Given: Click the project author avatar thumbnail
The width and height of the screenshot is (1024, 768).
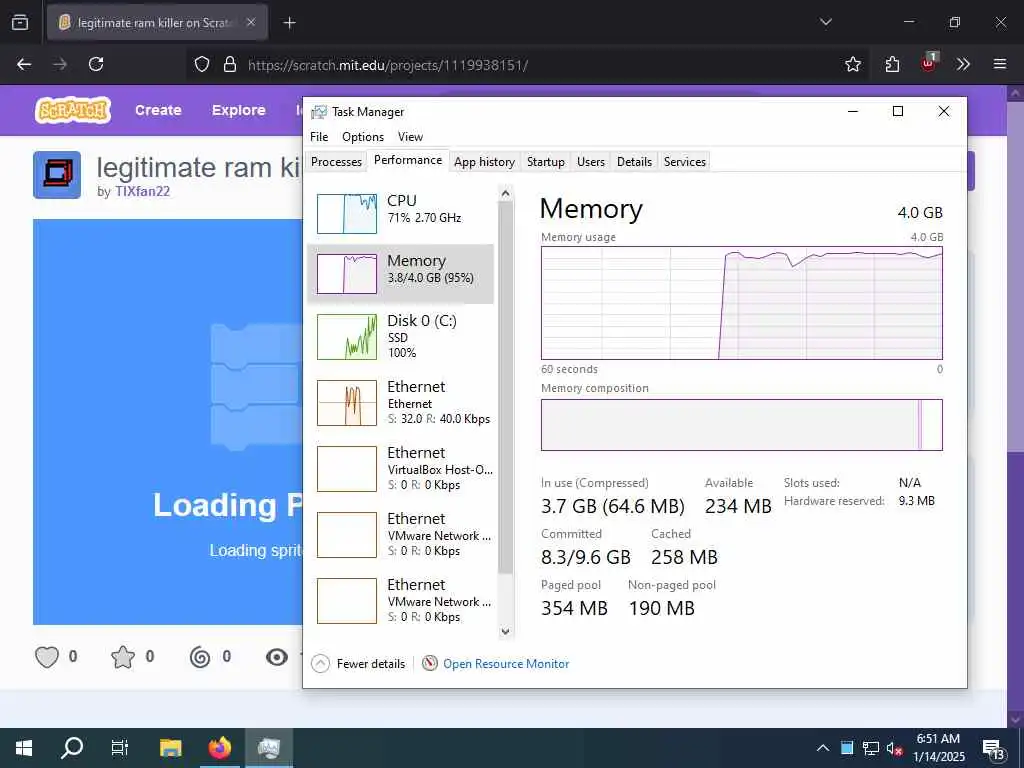Looking at the screenshot, I should (57, 174).
